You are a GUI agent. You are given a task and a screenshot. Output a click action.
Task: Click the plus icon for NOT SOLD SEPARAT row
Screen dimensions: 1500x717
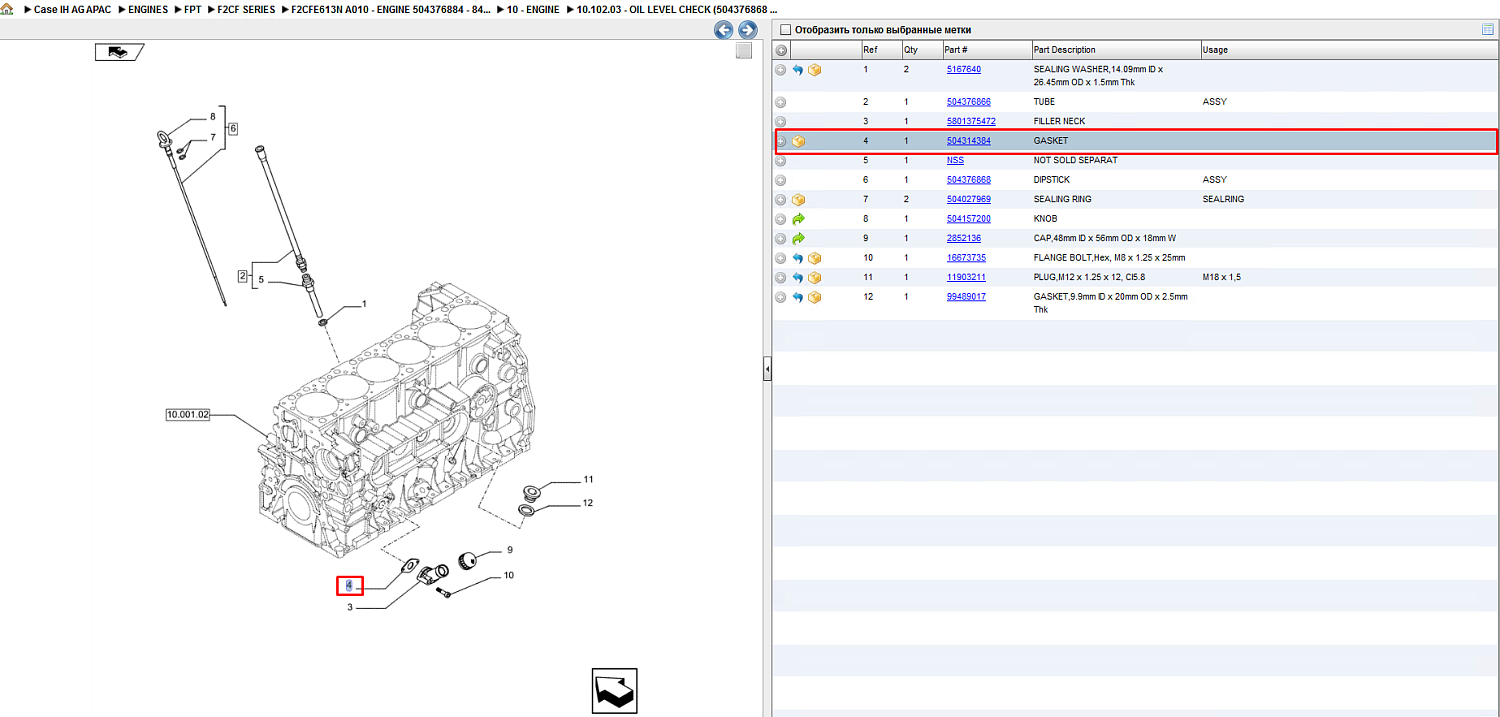(x=781, y=160)
